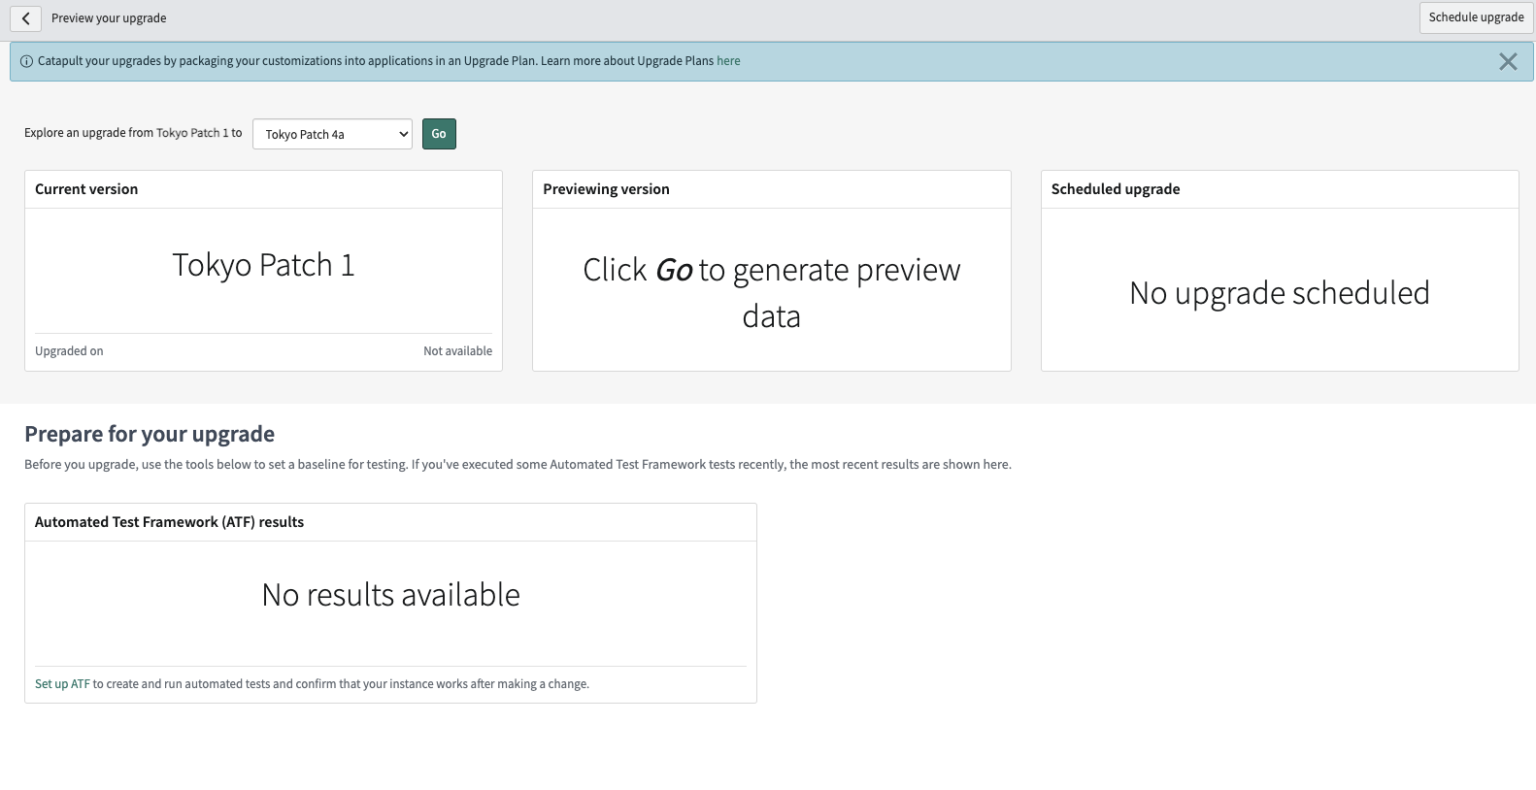This screenshot has height=790, width=1536.
Task: Click Go to generate preview data
Action: (439, 133)
